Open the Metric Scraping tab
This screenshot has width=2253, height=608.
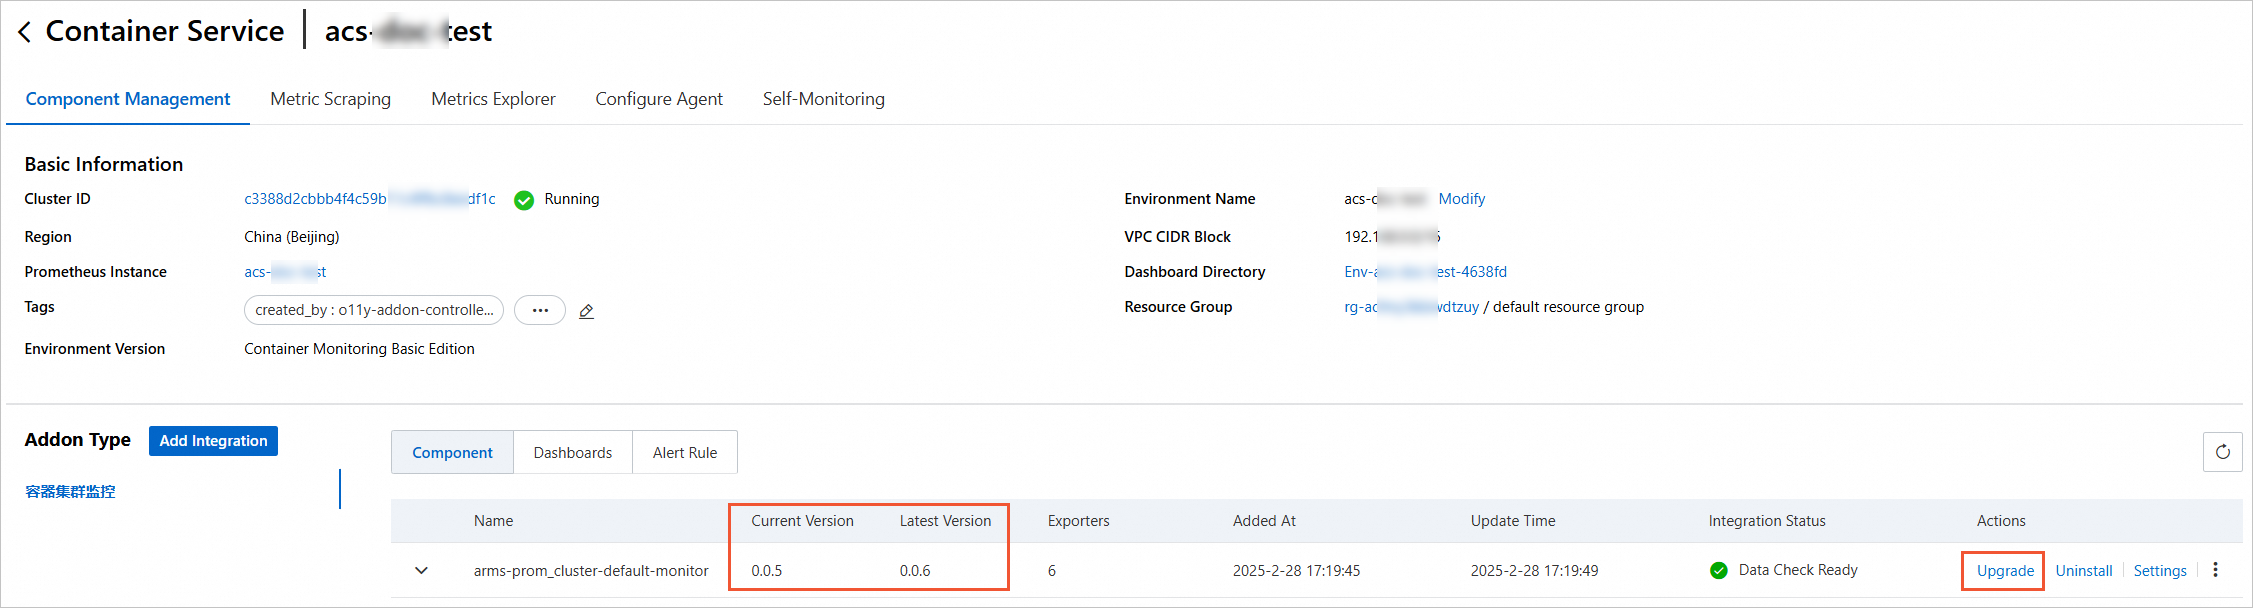tap(331, 99)
